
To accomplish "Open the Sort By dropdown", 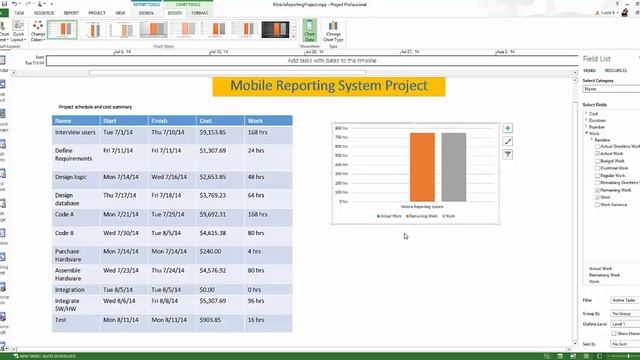I will [x=625, y=344].
